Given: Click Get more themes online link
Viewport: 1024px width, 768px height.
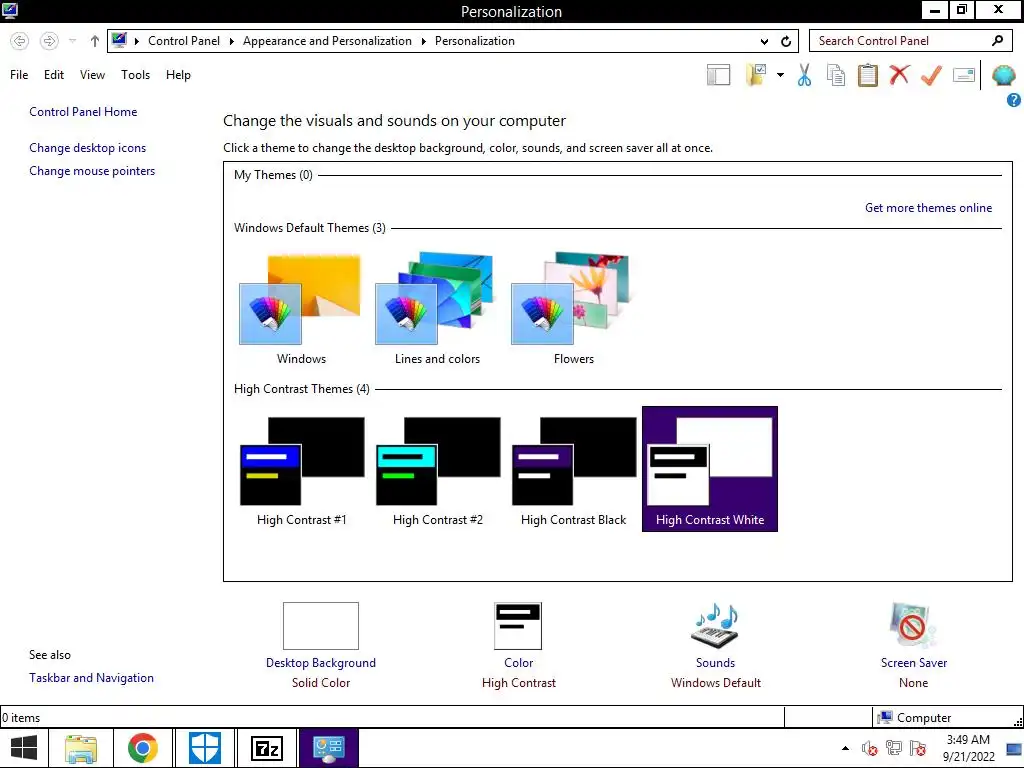Looking at the screenshot, I should coord(928,208).
